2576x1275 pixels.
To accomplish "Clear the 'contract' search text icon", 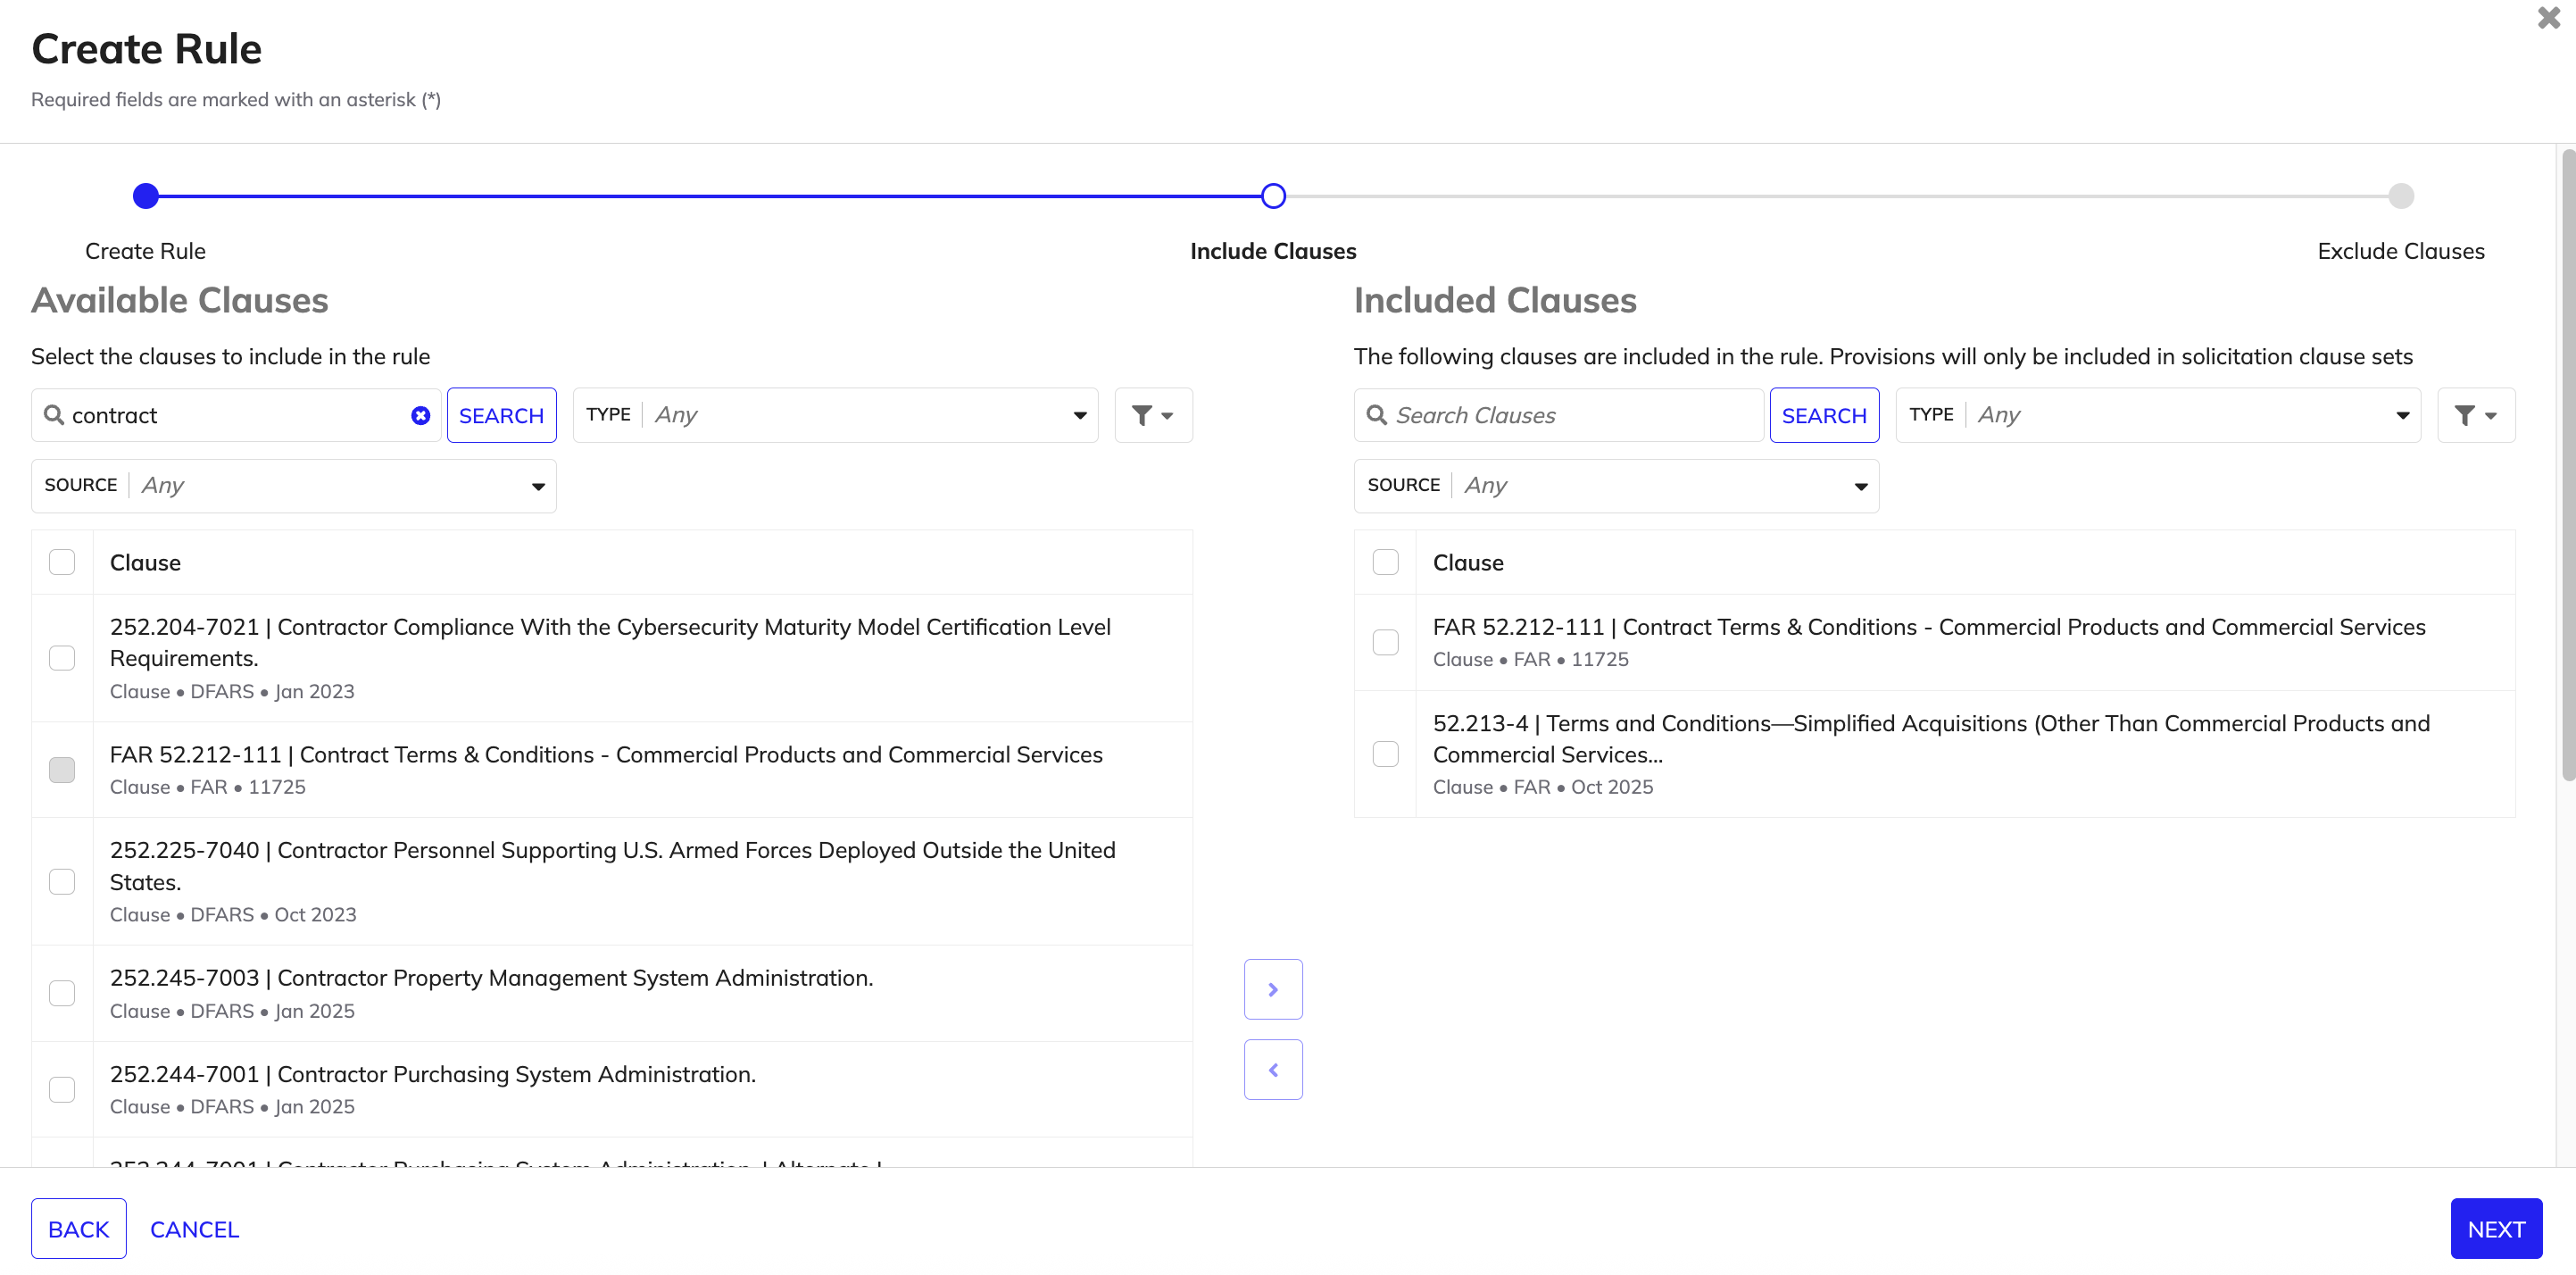I will (x=421, y=415).
